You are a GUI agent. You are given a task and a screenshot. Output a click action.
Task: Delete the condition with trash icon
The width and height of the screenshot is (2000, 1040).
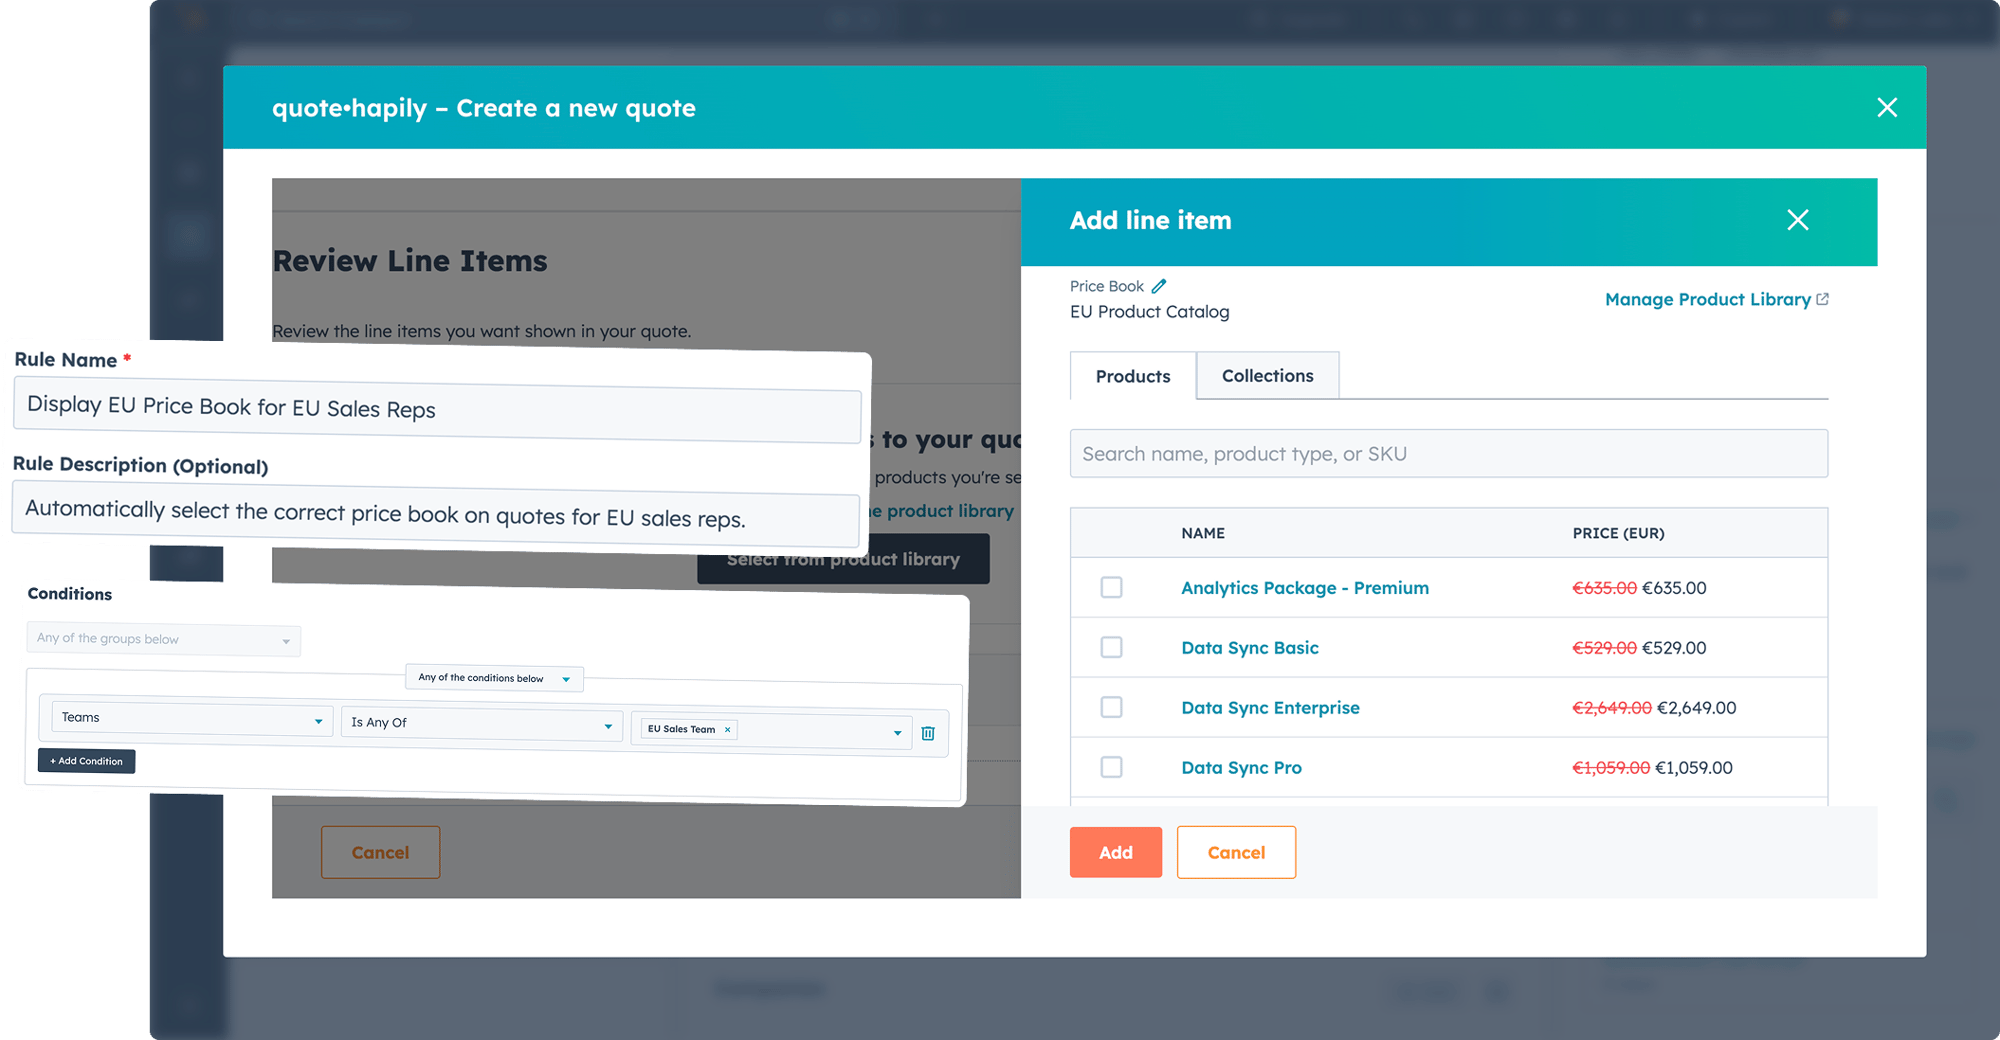tap(928, 733)
